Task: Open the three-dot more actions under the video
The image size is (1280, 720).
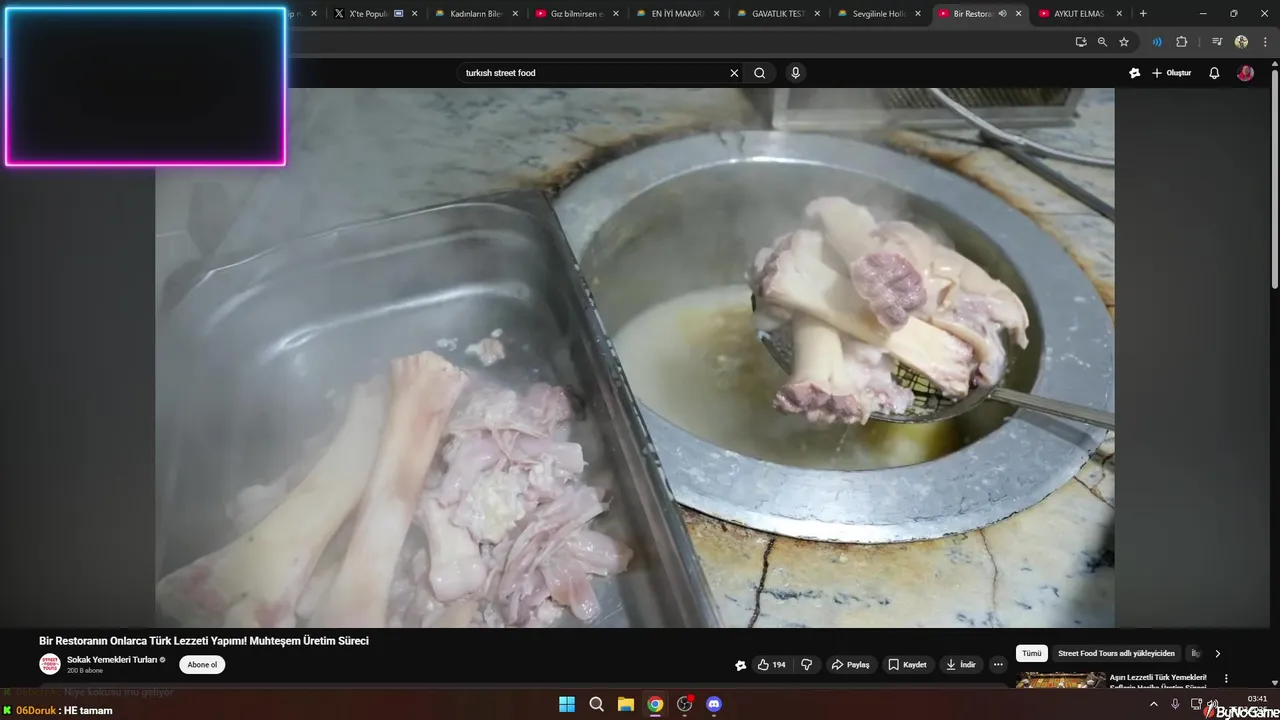Action: [x=998, y=665]
